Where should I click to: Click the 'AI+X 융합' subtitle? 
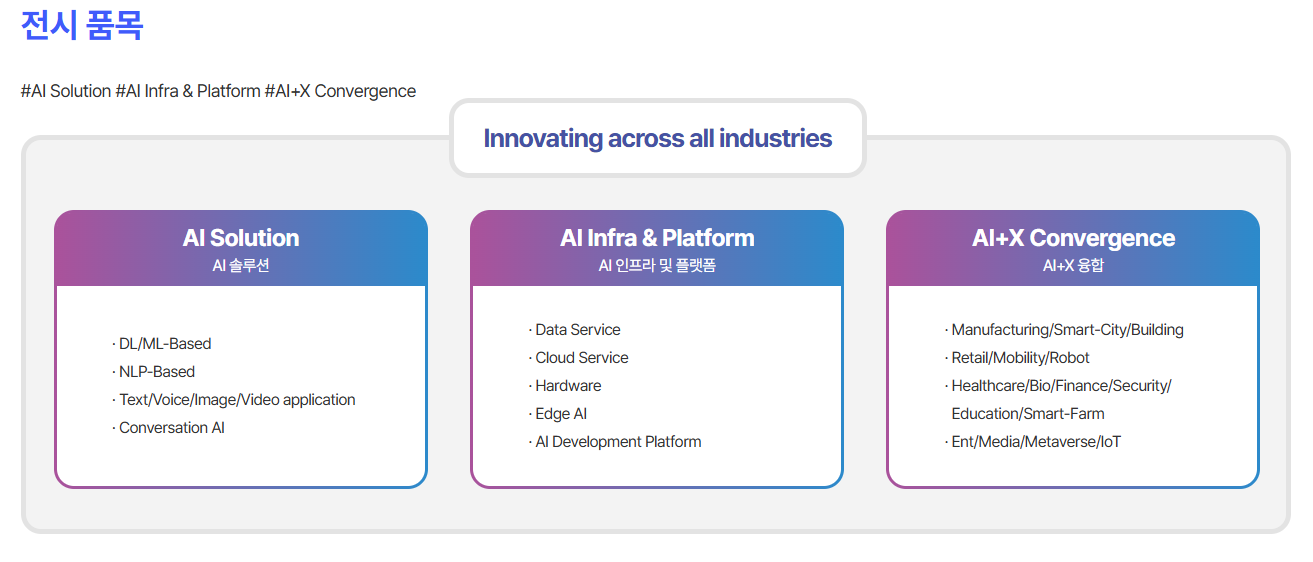click(1073, 266)
